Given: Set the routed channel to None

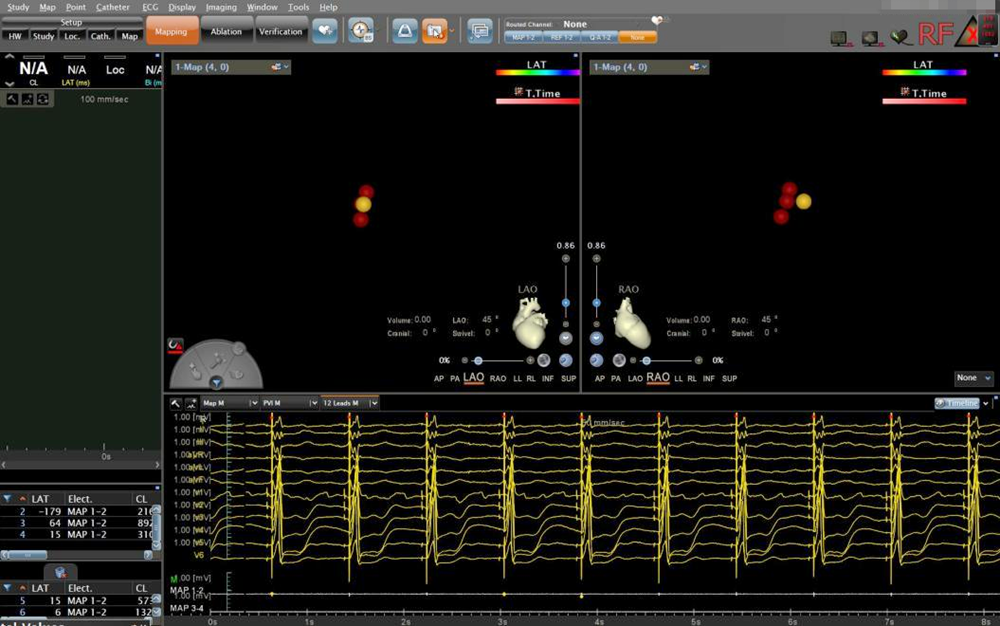Looking at the screenshot, I should pos(637,37).
